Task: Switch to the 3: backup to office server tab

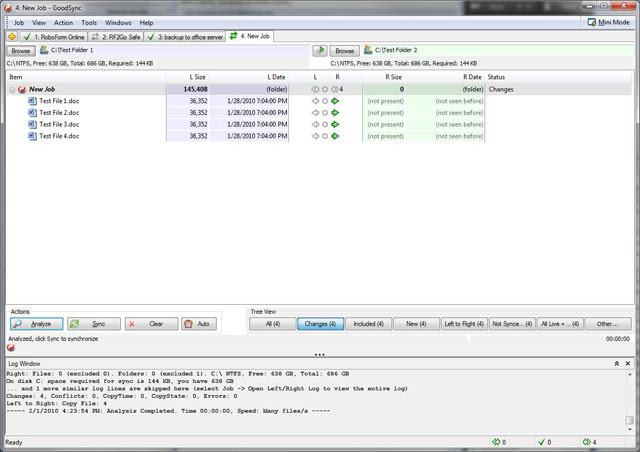Action: [185, 37]
